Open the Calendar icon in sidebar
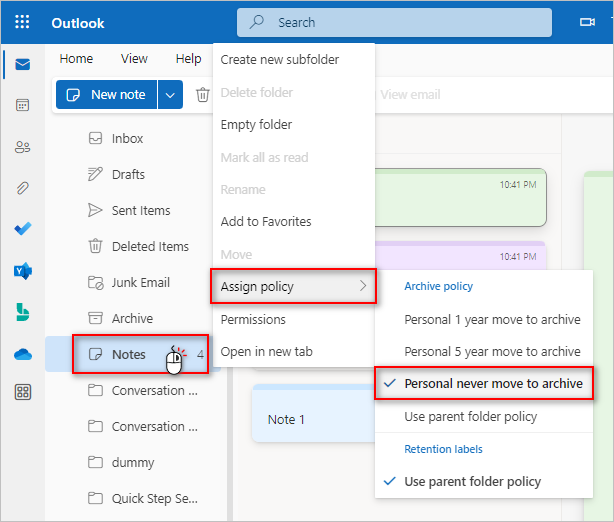614x522 pixels. [x=22, y=105]
